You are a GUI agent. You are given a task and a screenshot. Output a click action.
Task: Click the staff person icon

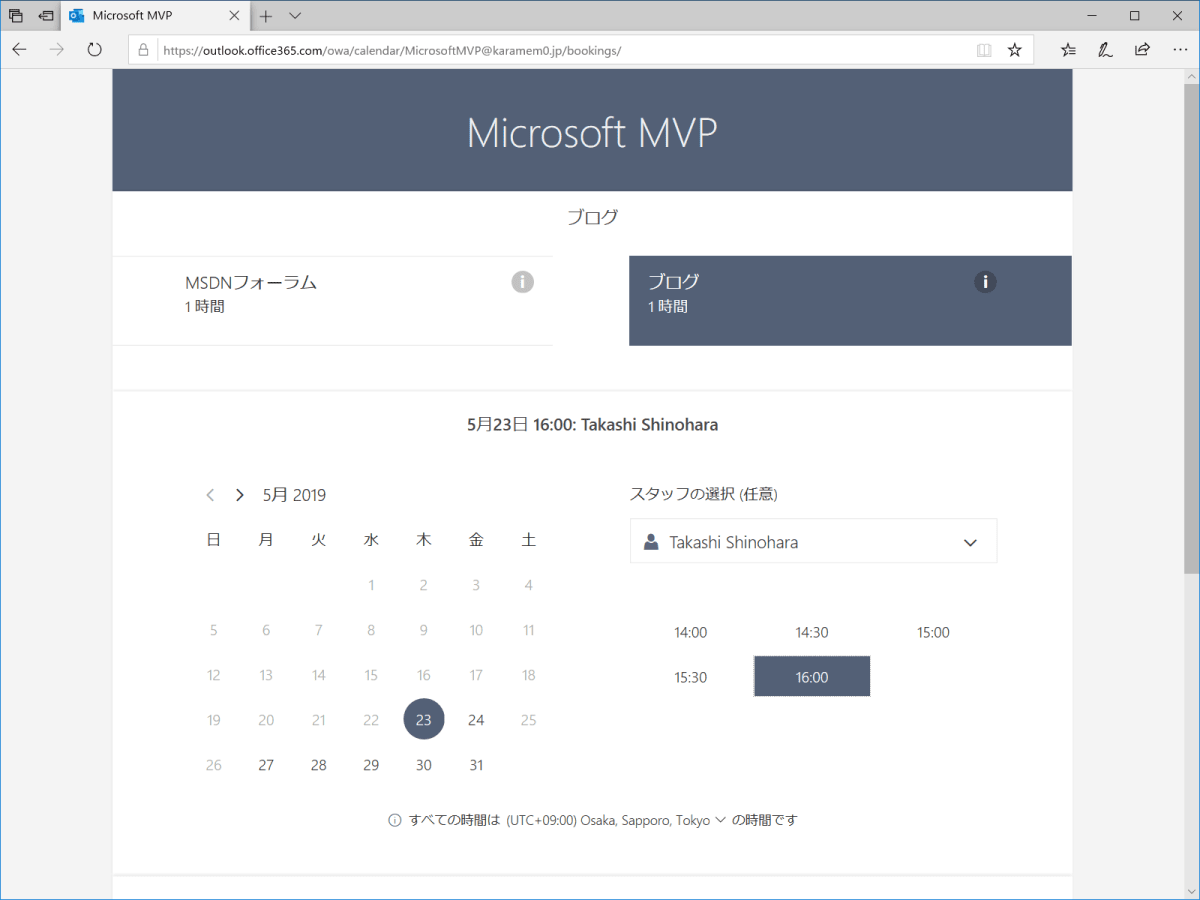point(651,542)
